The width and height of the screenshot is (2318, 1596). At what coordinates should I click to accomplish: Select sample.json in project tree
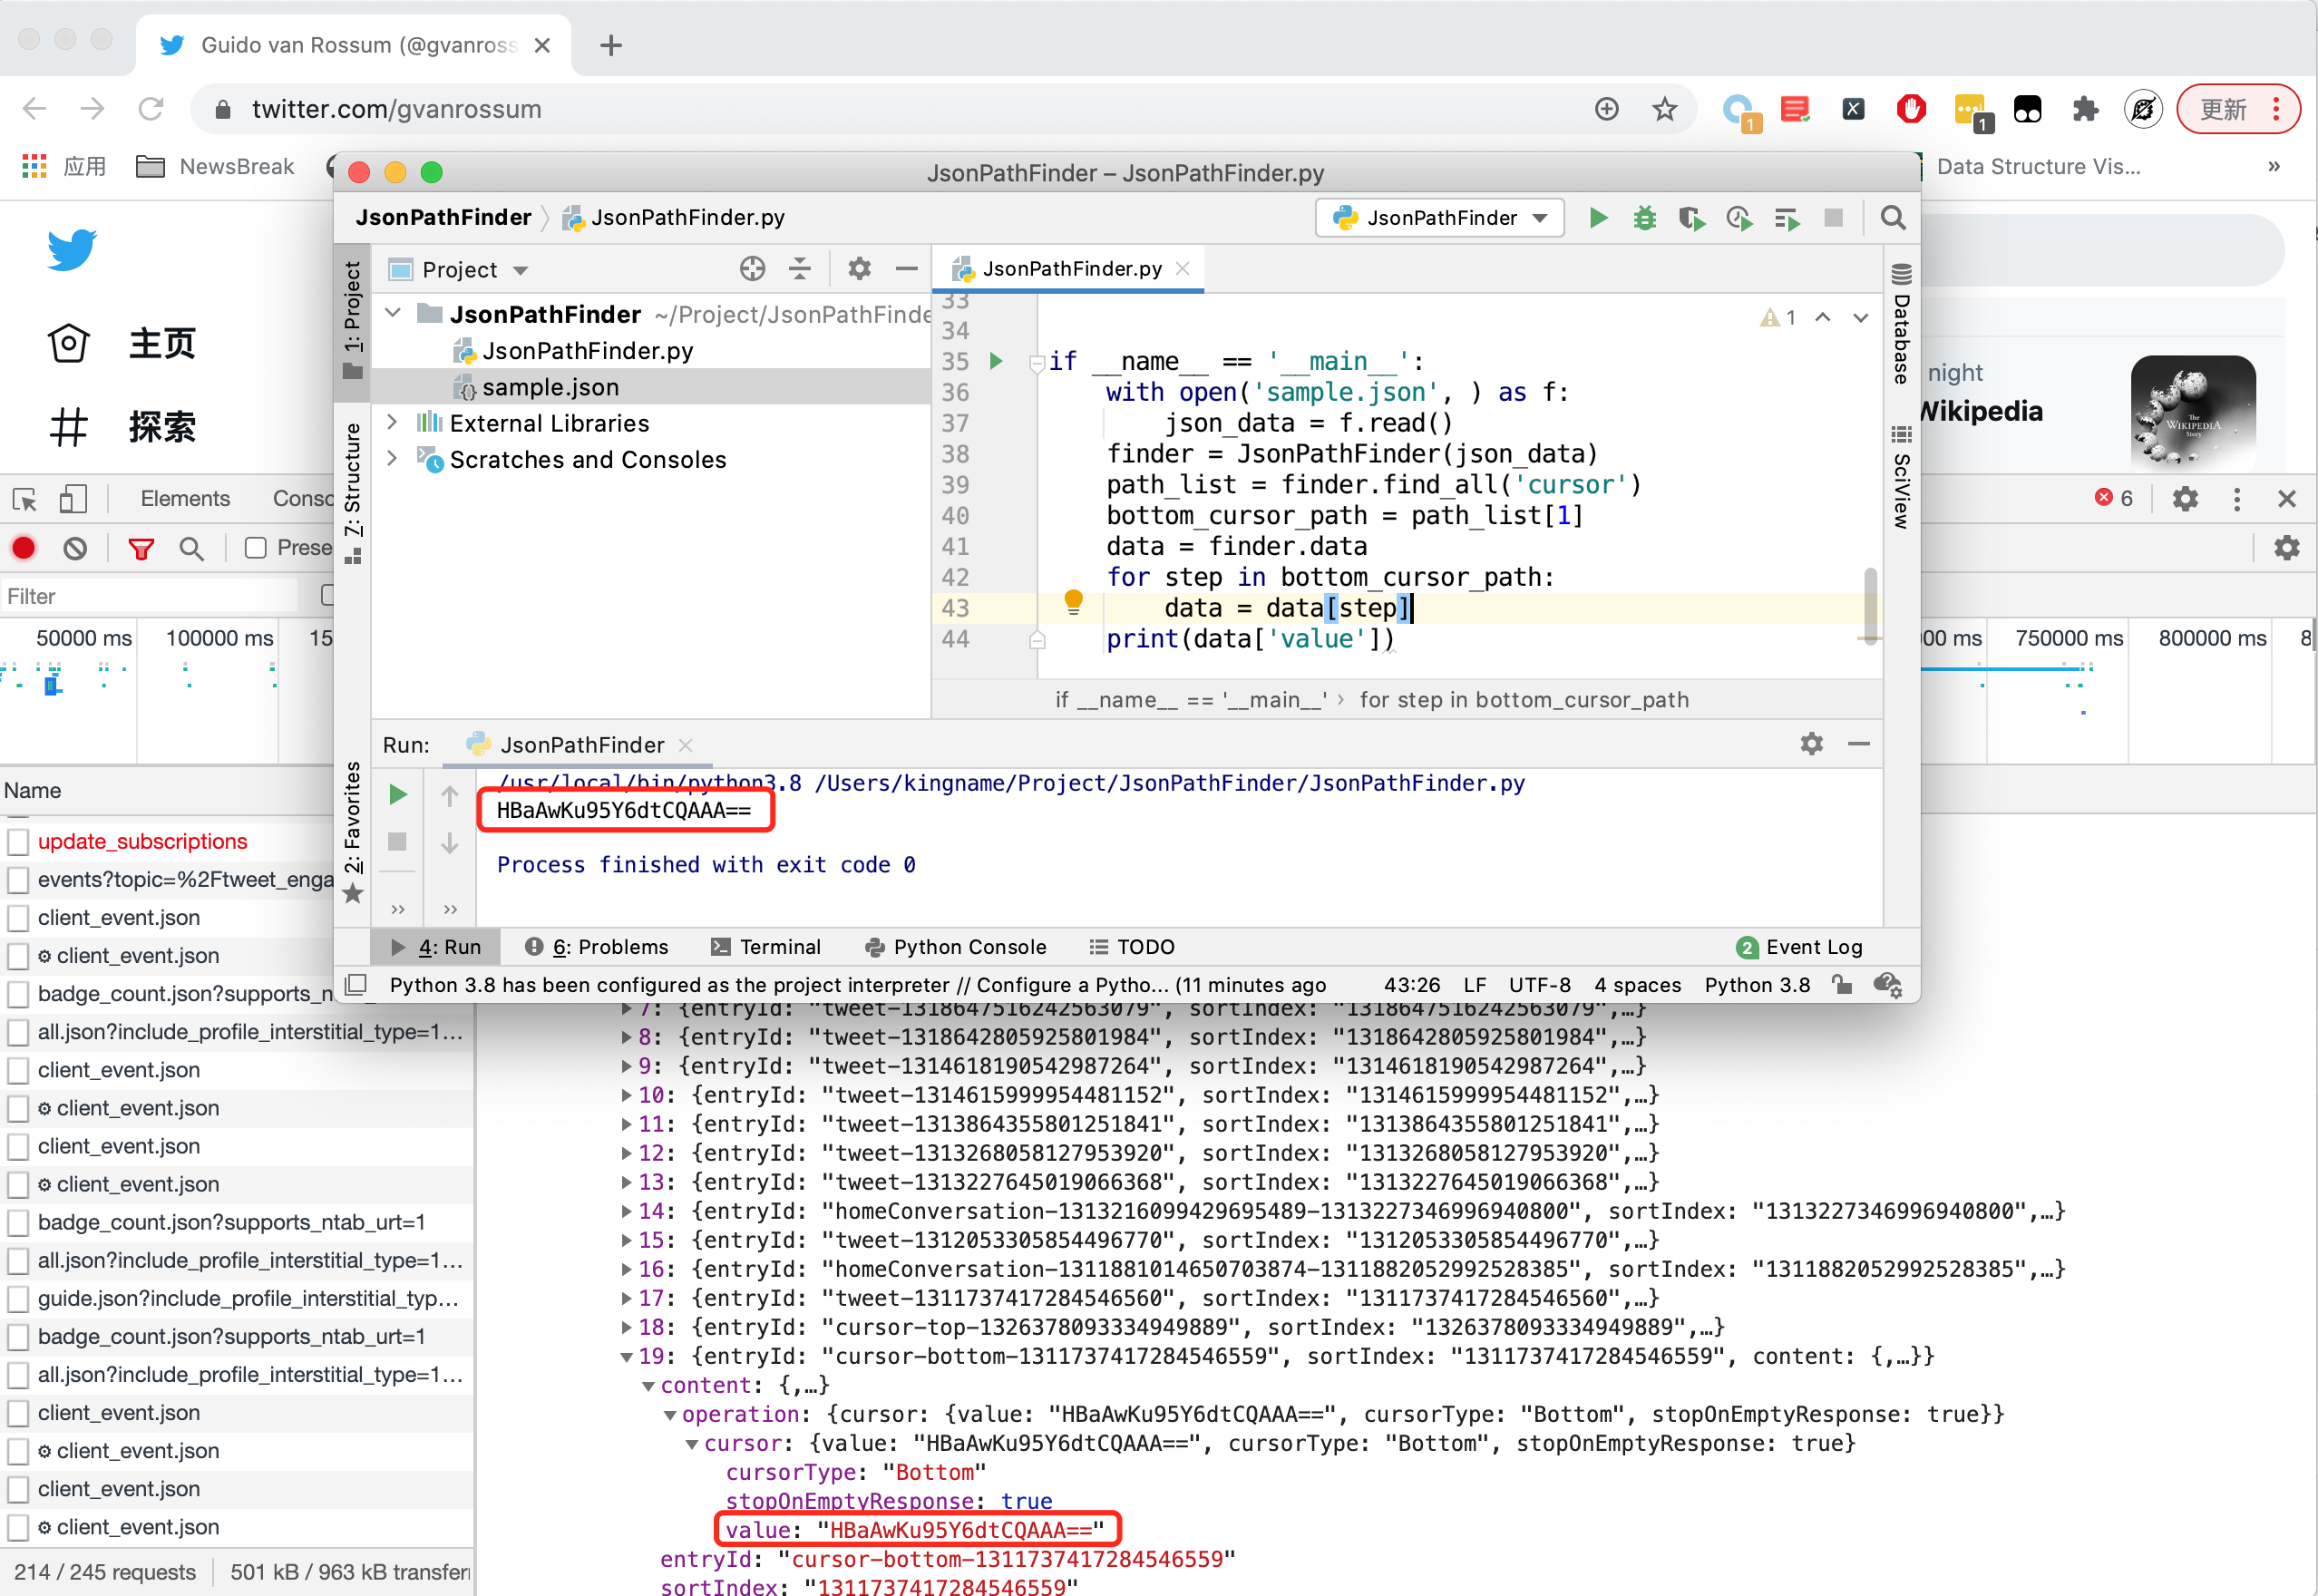tap(550, 387)
